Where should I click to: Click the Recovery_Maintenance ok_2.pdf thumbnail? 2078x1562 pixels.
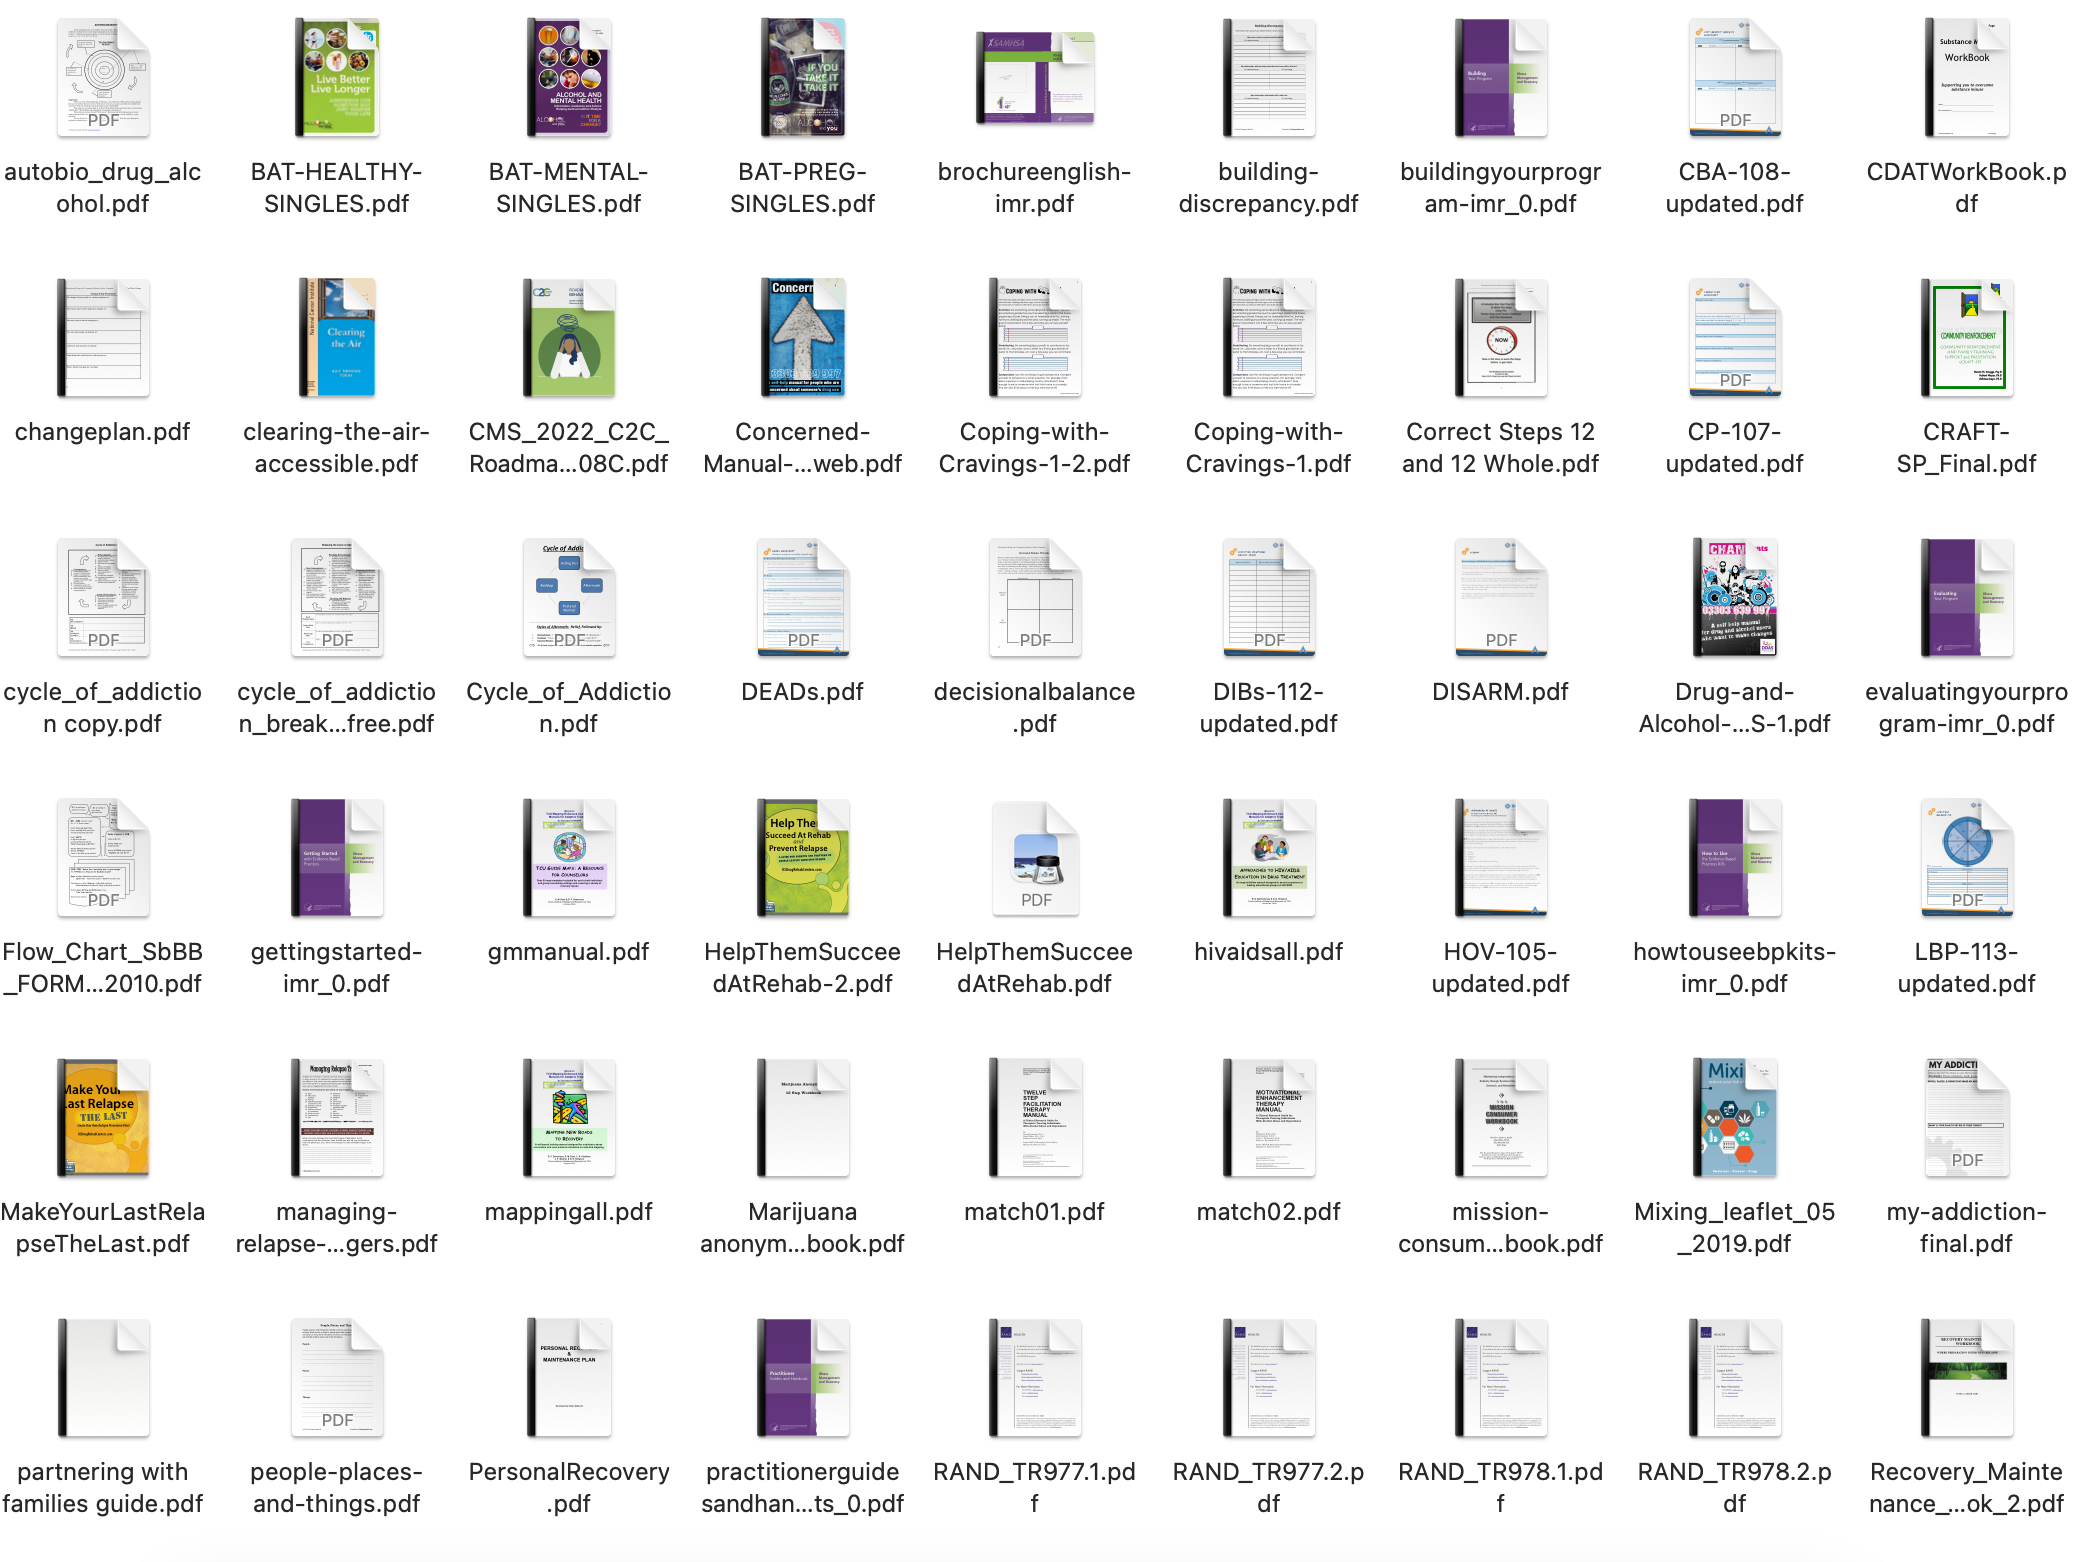click(1966, 1378)
